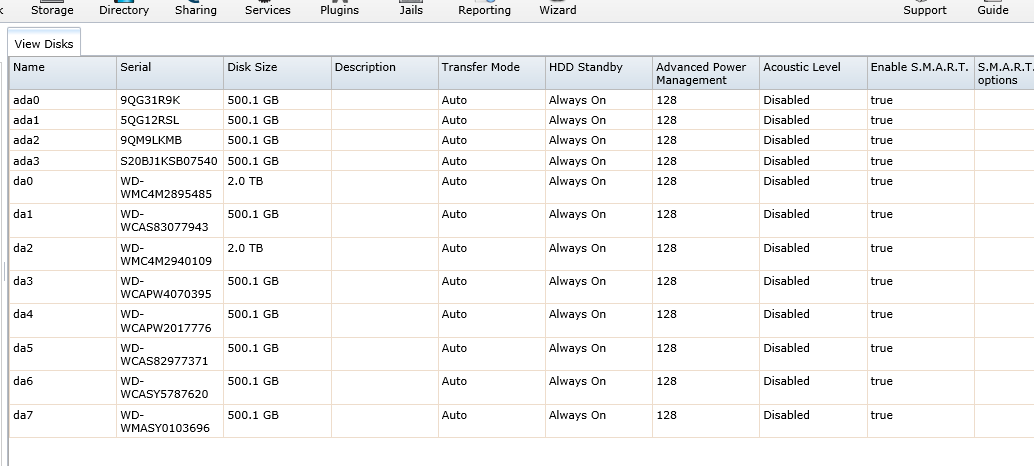
Task: Open the Reporting section
Action: point(484,10)
